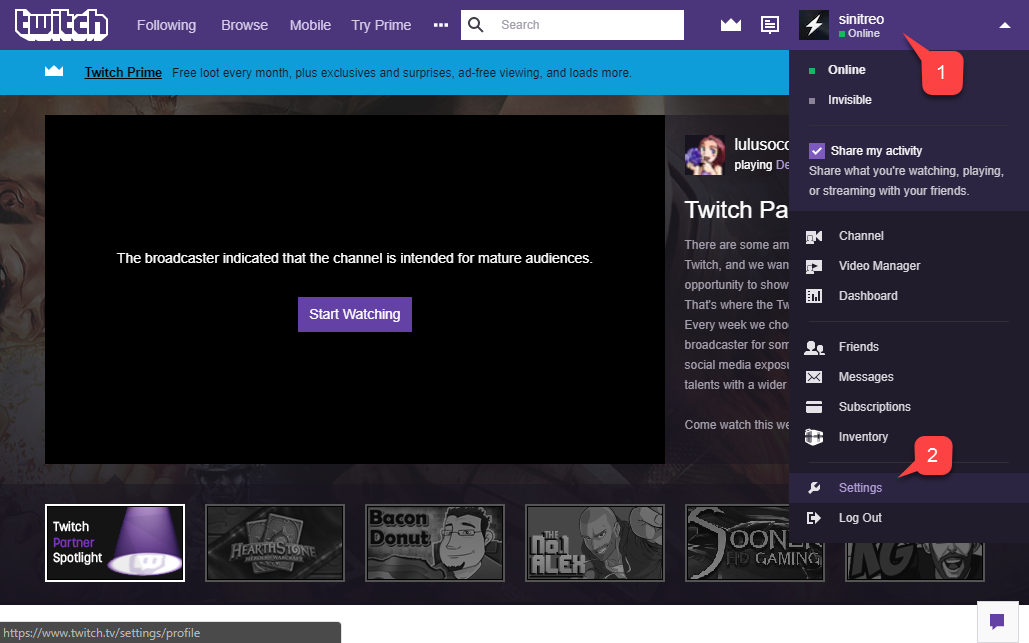Click the Inventory box icon
This screenshot has height=643, width=1029.
click(814, 437)
